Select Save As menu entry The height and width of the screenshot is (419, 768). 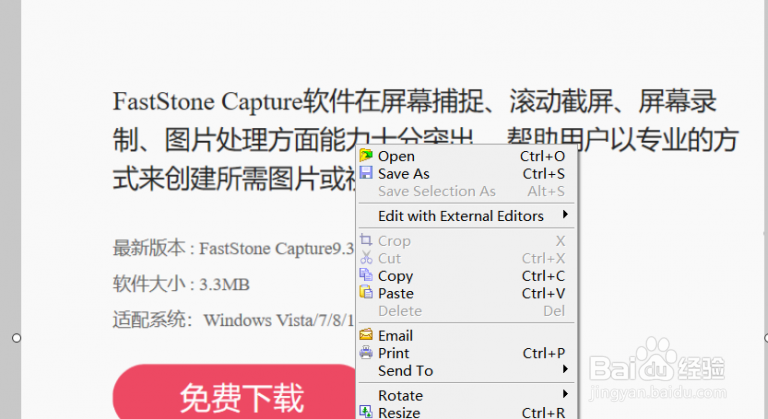click(466, 173)
